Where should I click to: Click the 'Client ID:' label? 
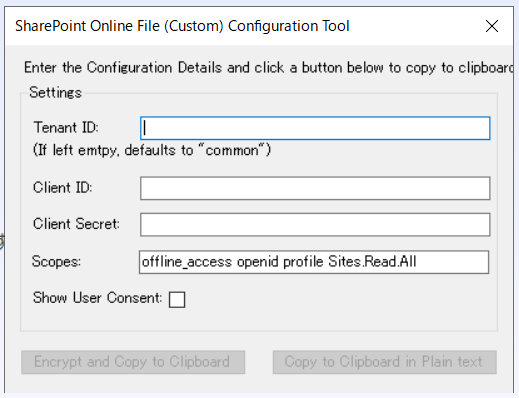pos(63,188)
